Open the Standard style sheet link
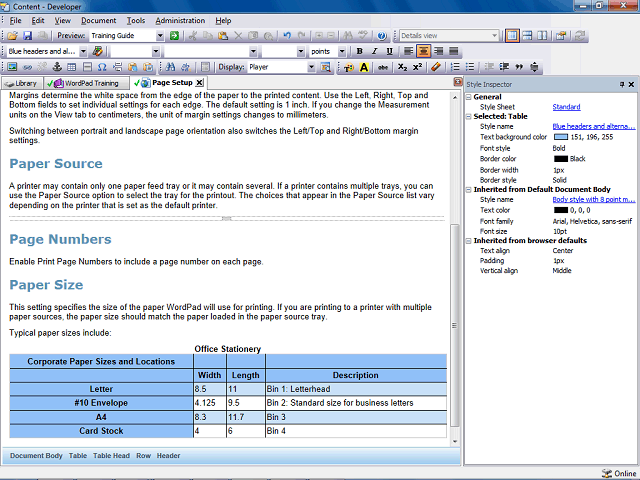Screen dimensions: 640x480 pyautogui.click(x=566, y=107)
